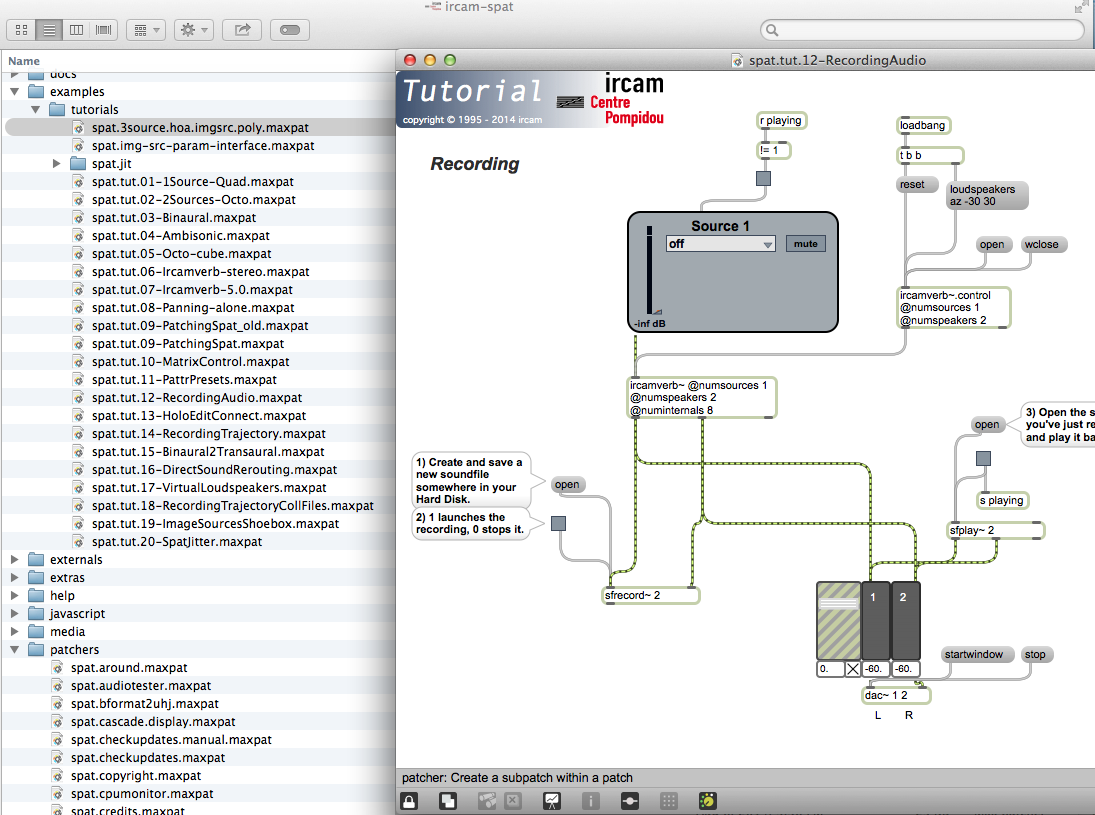Toggle the box below '!= 1' object

[763, 178]
